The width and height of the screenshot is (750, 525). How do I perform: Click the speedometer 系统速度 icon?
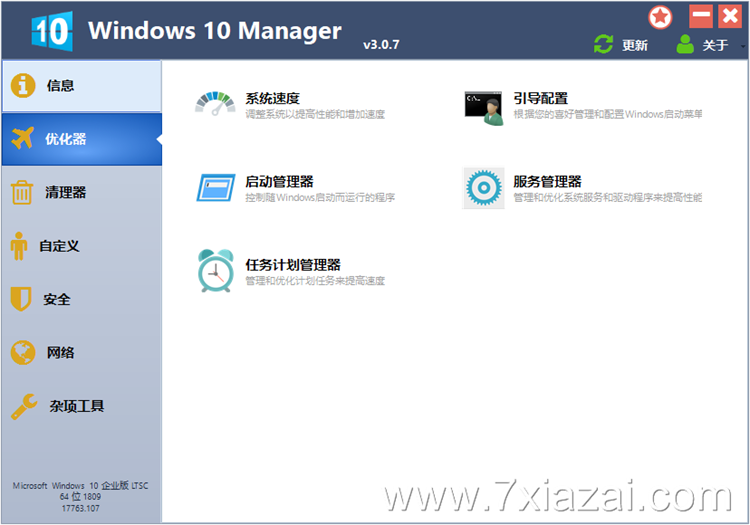(x=215, y=104)
